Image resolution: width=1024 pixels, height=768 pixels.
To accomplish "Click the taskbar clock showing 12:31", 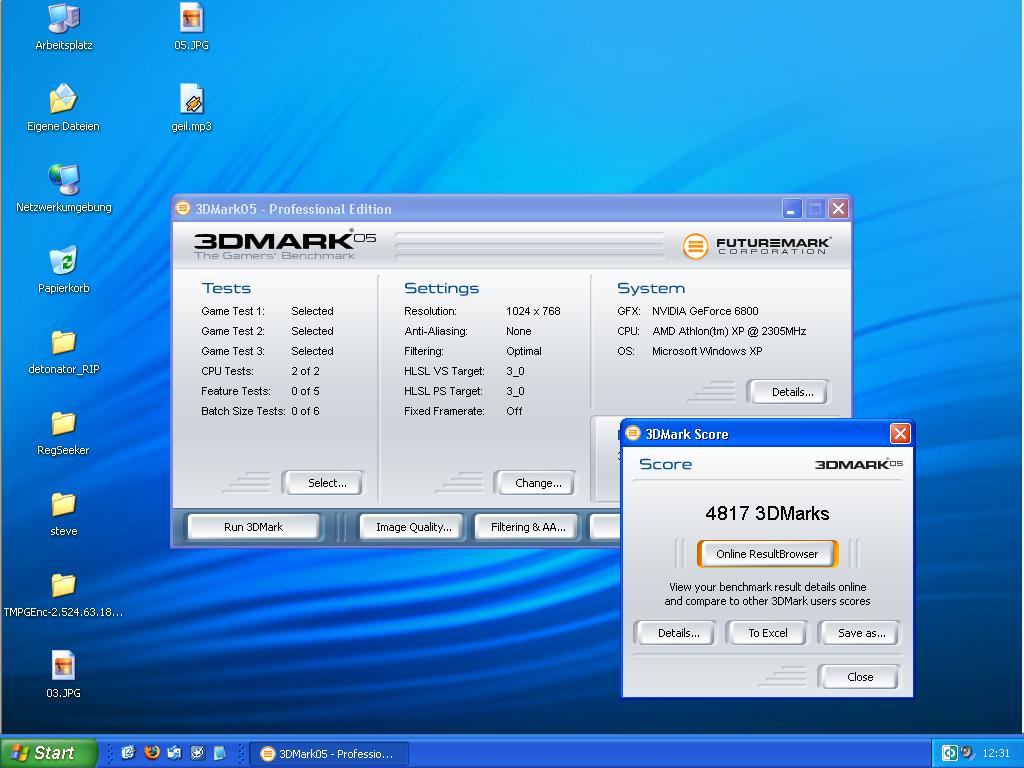I will tap(996, 754).
